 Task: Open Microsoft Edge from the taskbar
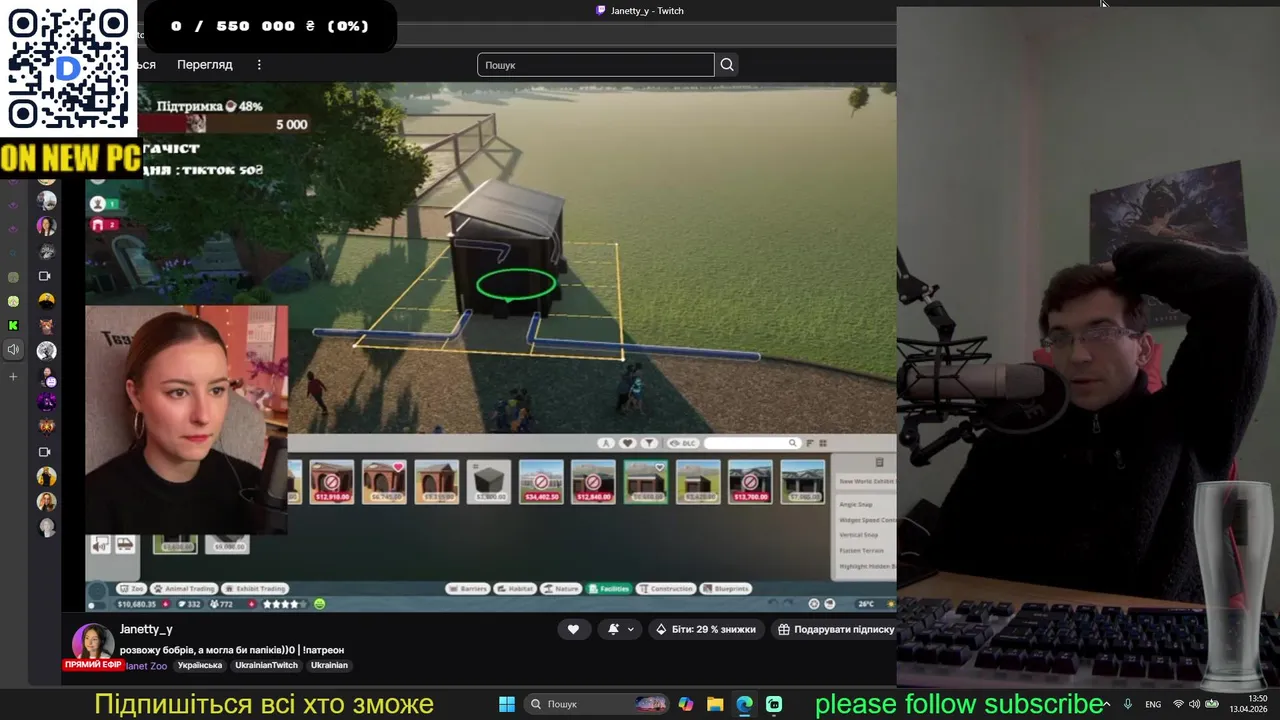click(744, 704)
